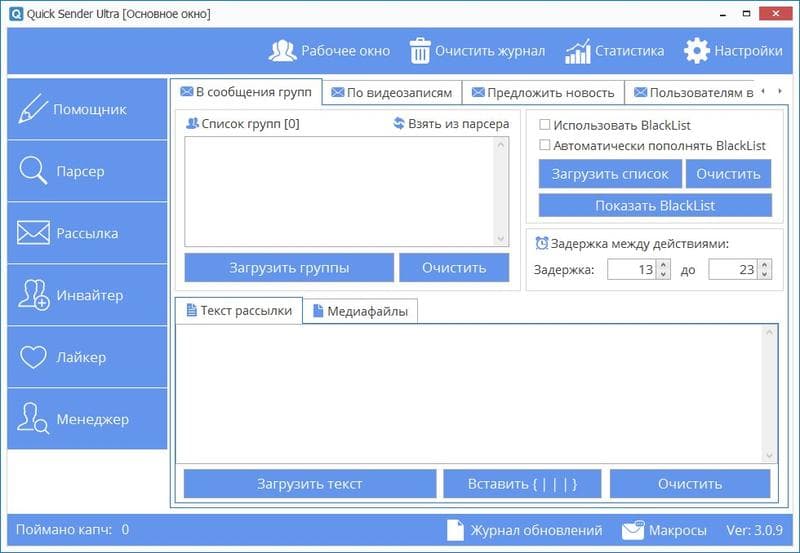Increase minimum delay value 13
Screen dimensions: 800x553
pyautogui.click(x=663, y=265)
